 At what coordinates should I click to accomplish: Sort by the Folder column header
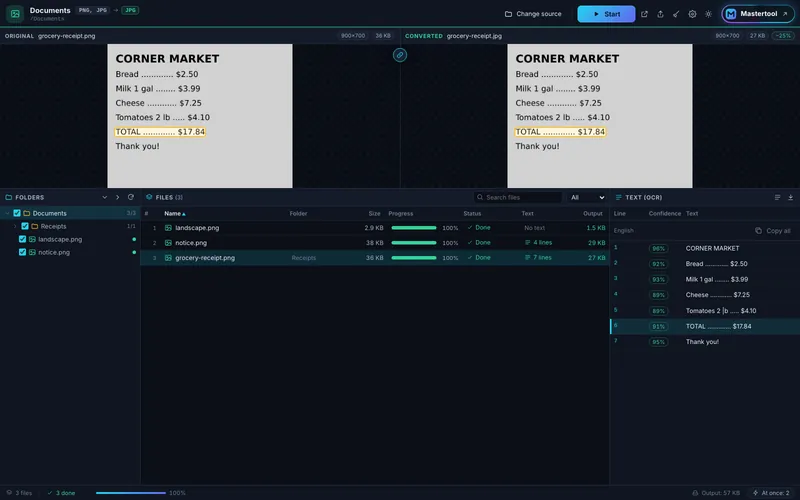(x=298, y=214)
